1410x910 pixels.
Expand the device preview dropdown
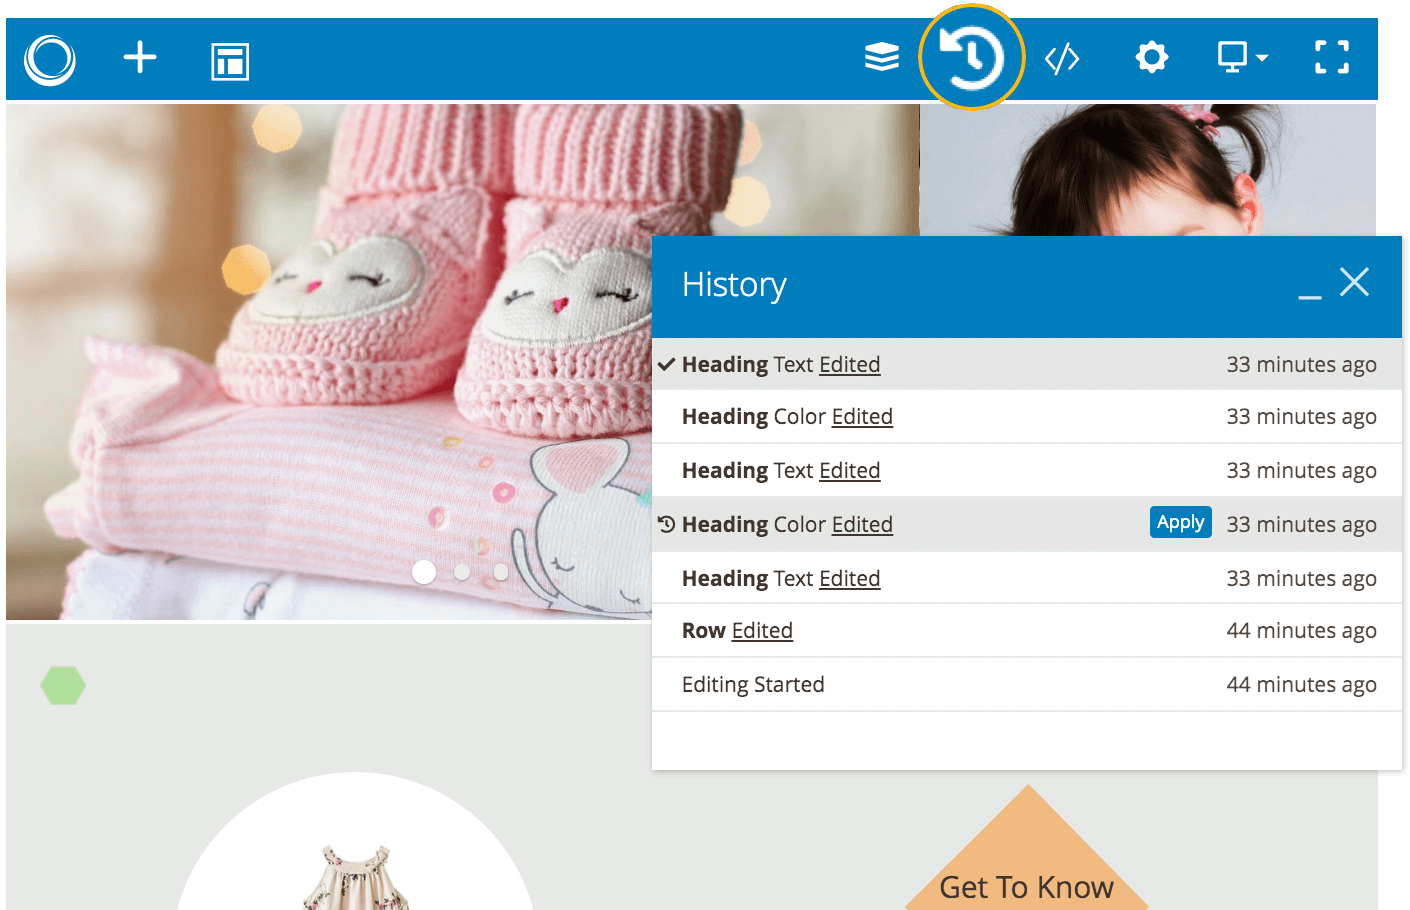1243,58
